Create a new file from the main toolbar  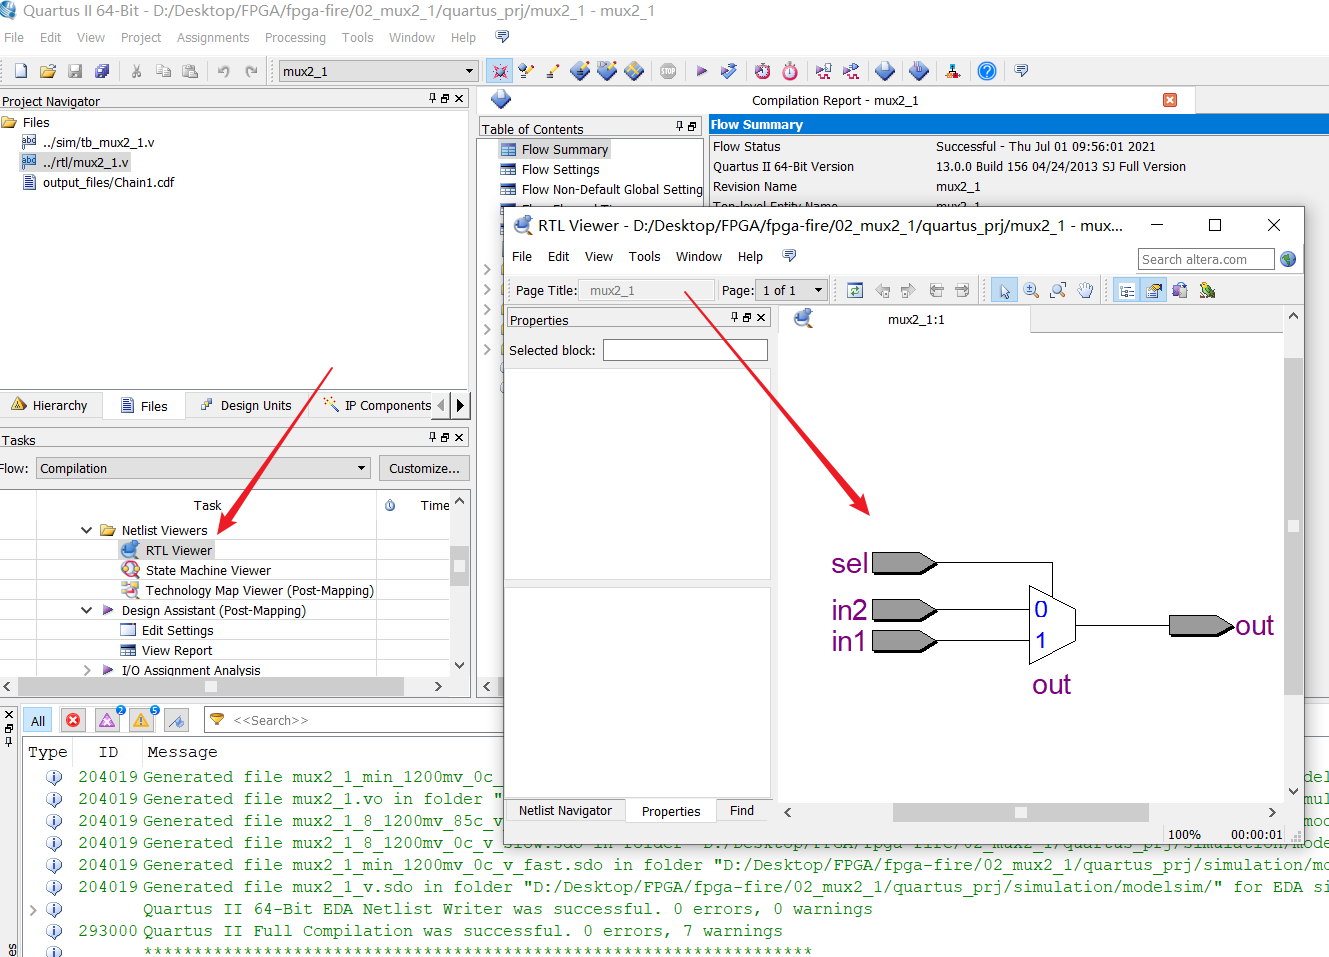[20, 71]
